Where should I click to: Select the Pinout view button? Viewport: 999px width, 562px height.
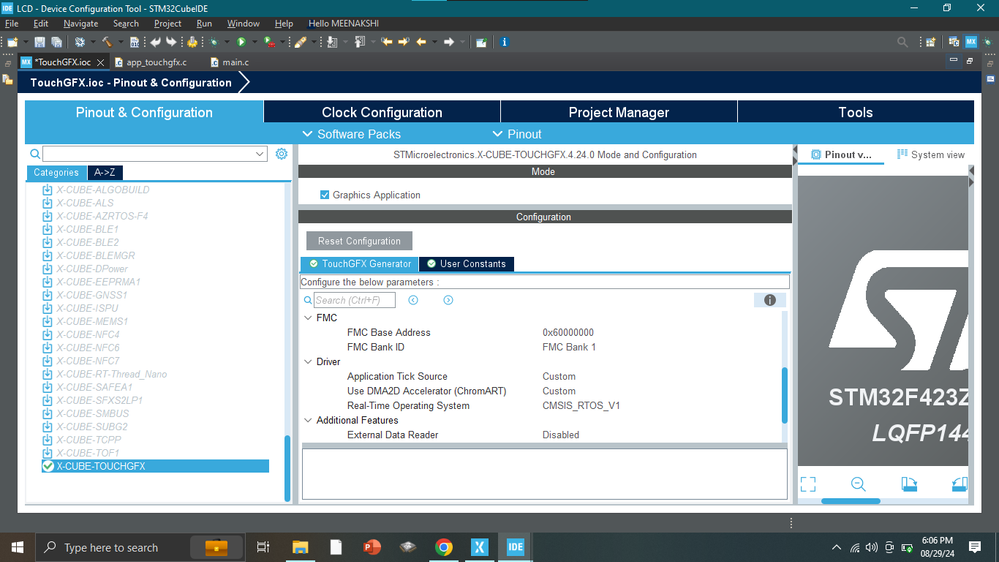tap(841, 155)
